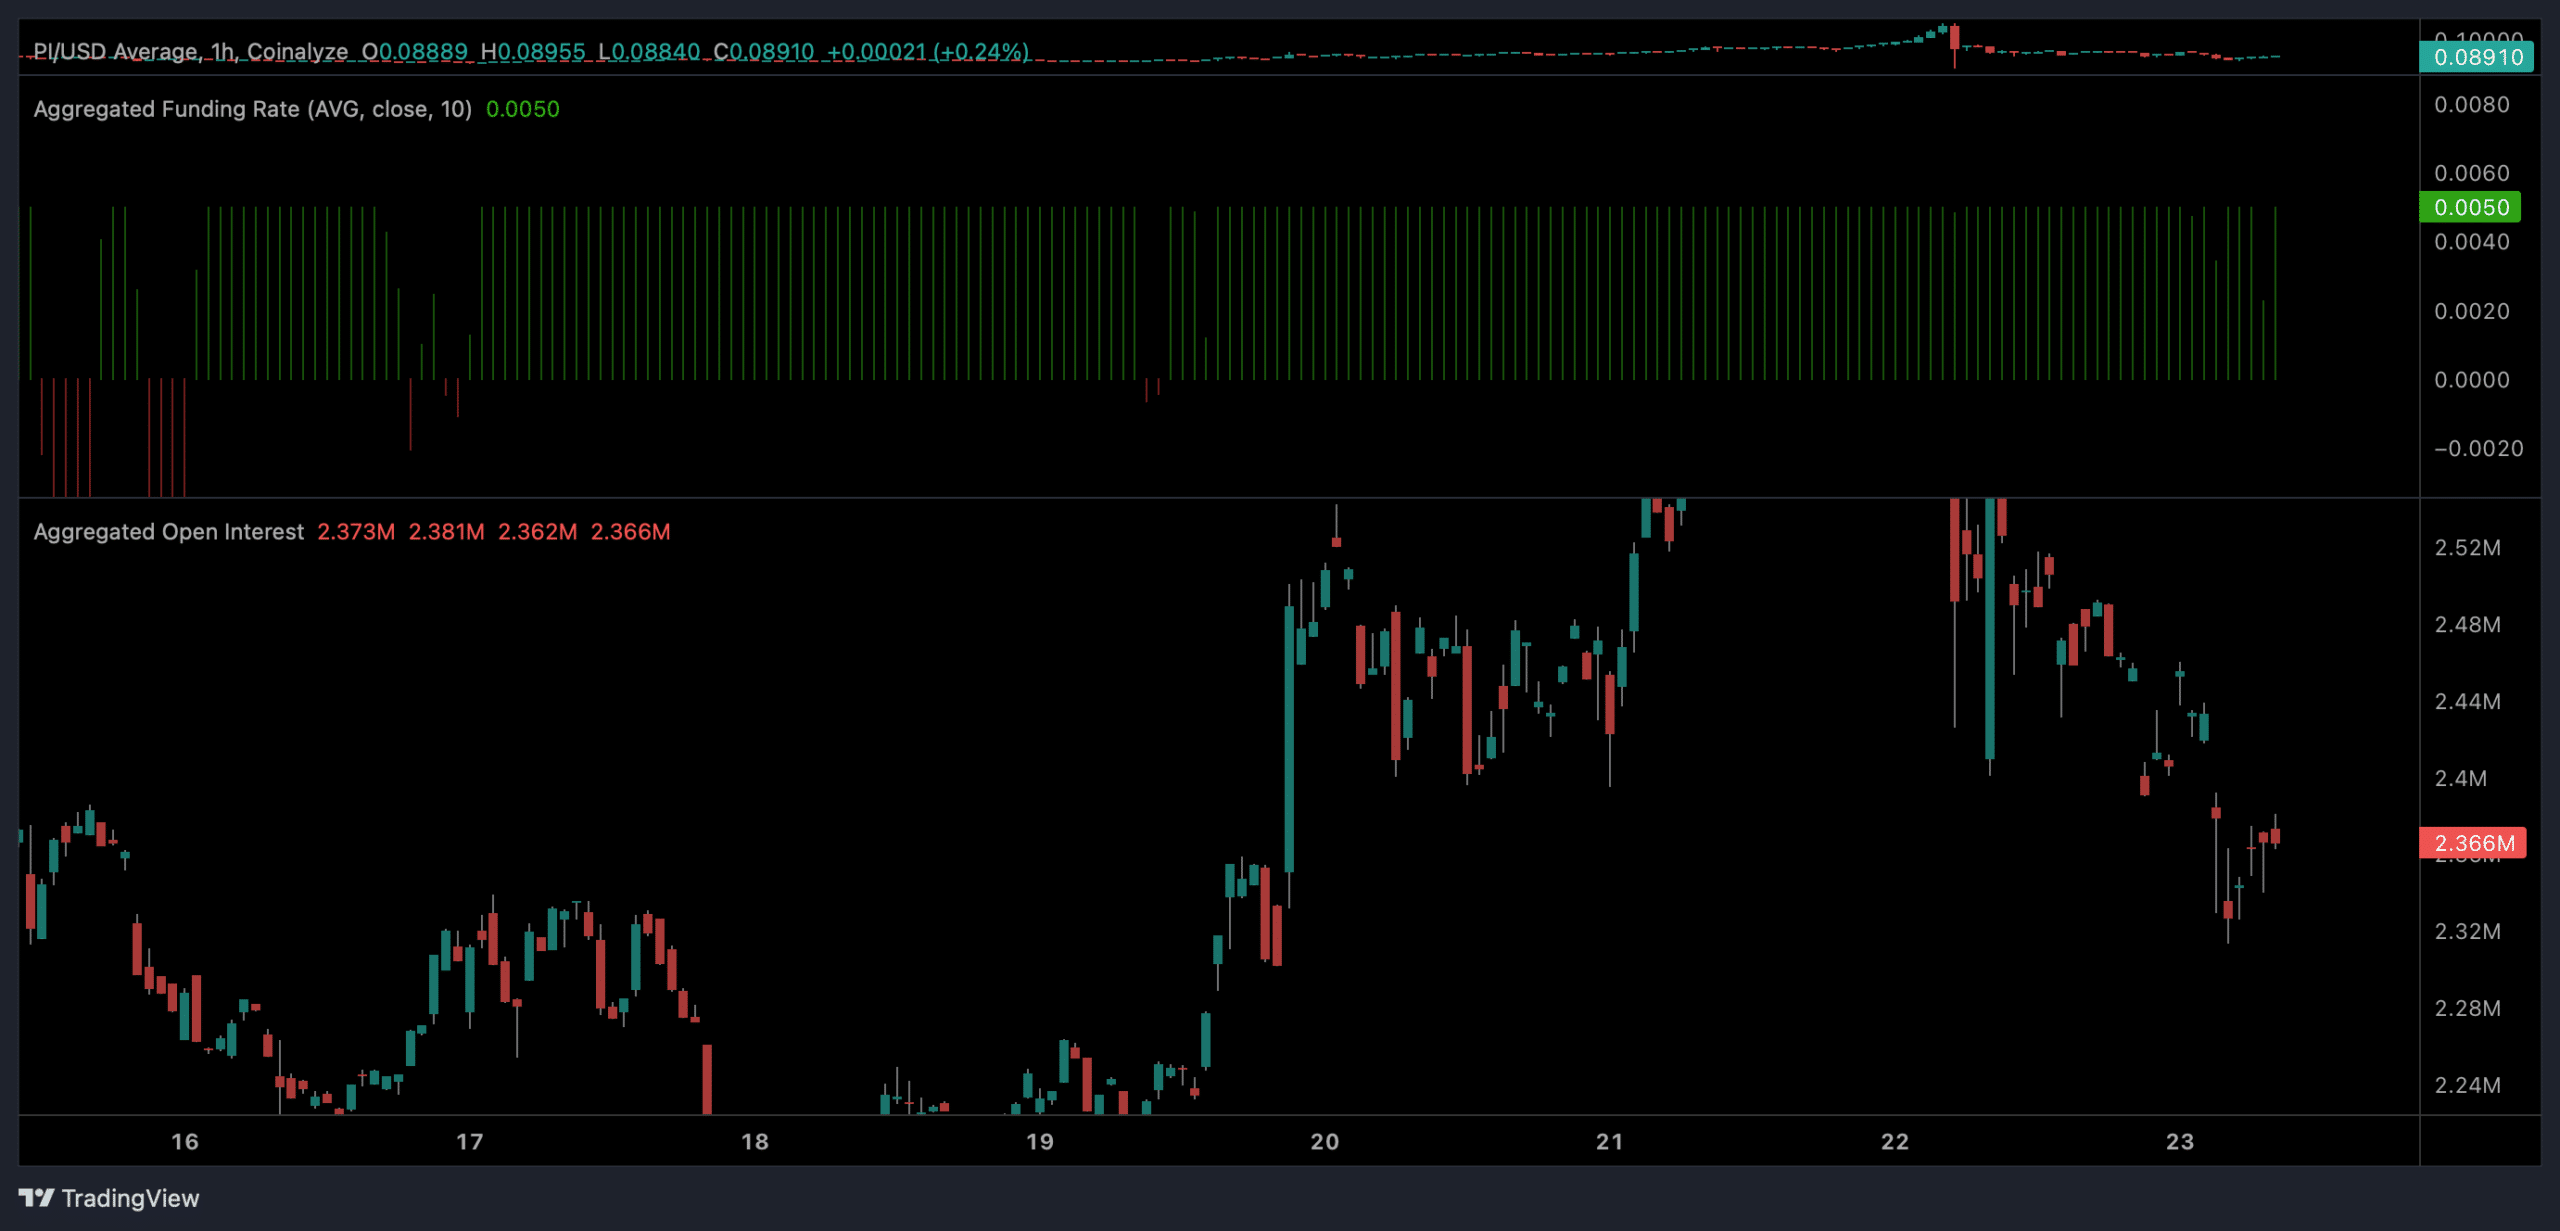
Task: Click the open interest value 2.362M
Action: click(x=538, y=532)
